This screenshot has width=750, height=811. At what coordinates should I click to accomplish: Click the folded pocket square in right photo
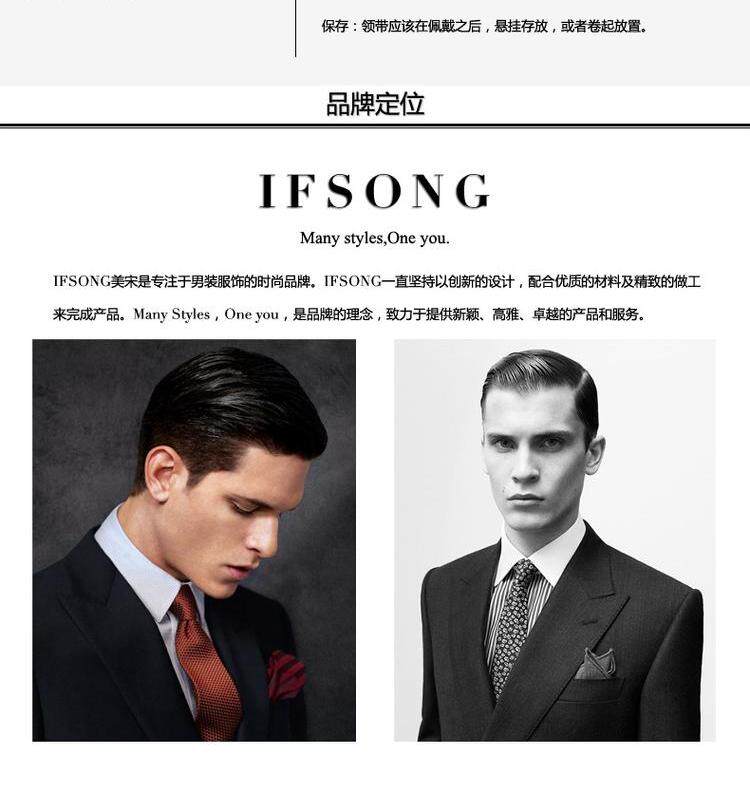(595, 664)
